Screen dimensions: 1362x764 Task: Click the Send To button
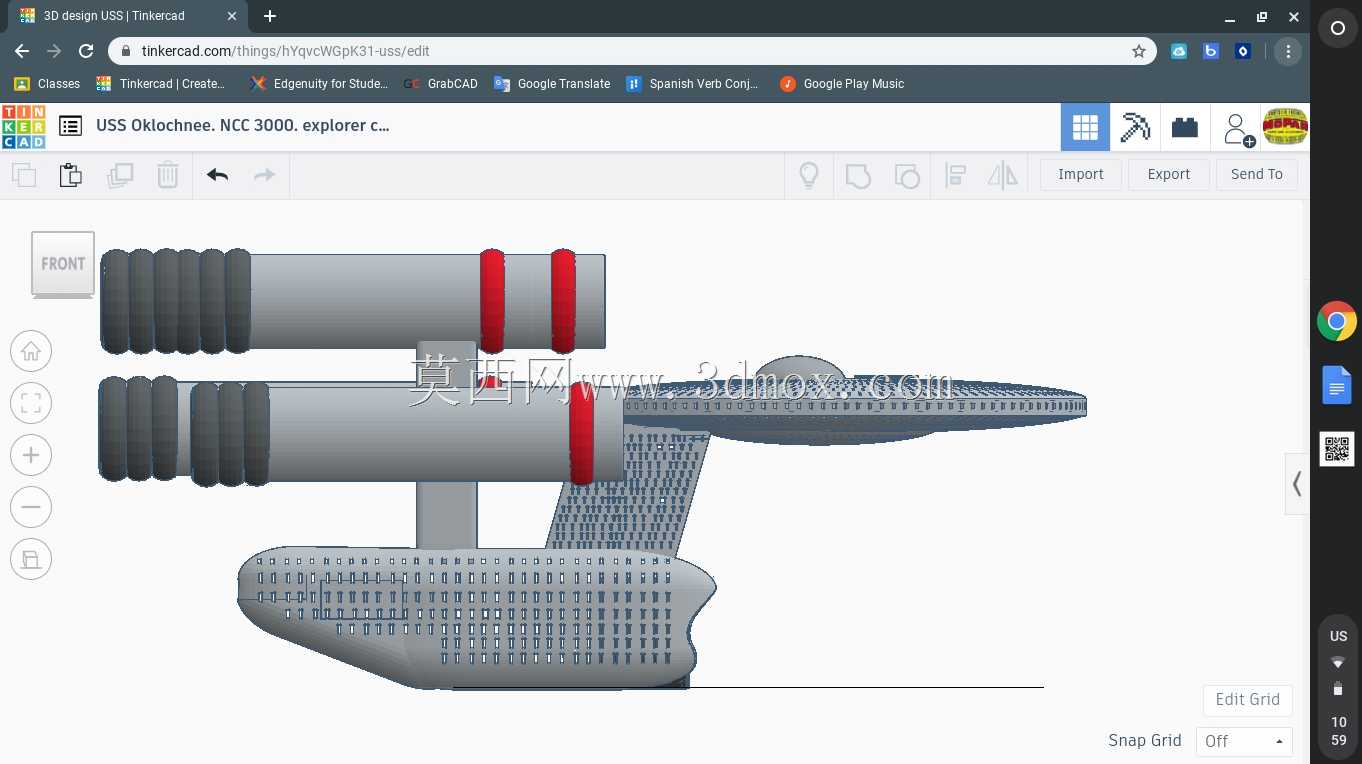(1256, 174)
